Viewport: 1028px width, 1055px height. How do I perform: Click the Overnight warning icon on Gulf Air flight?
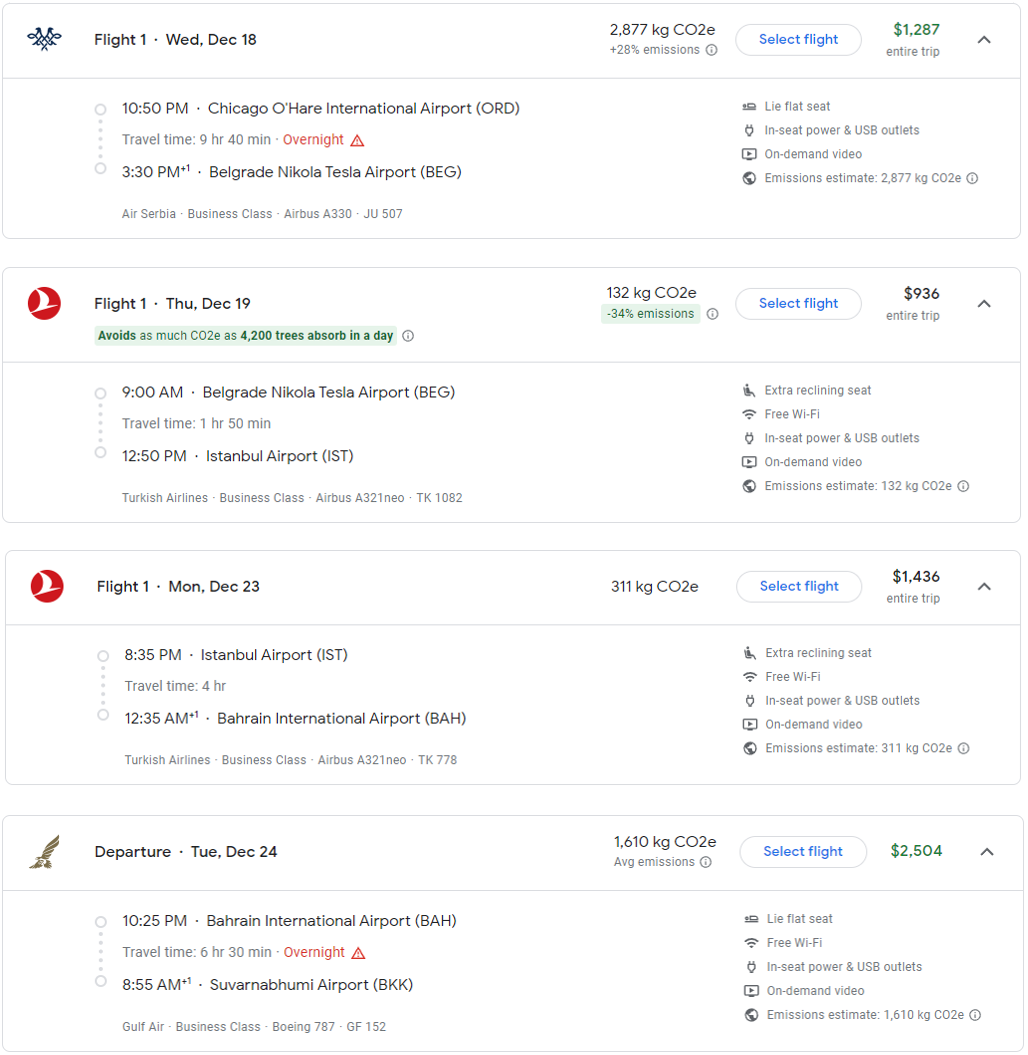pos(358,953)
